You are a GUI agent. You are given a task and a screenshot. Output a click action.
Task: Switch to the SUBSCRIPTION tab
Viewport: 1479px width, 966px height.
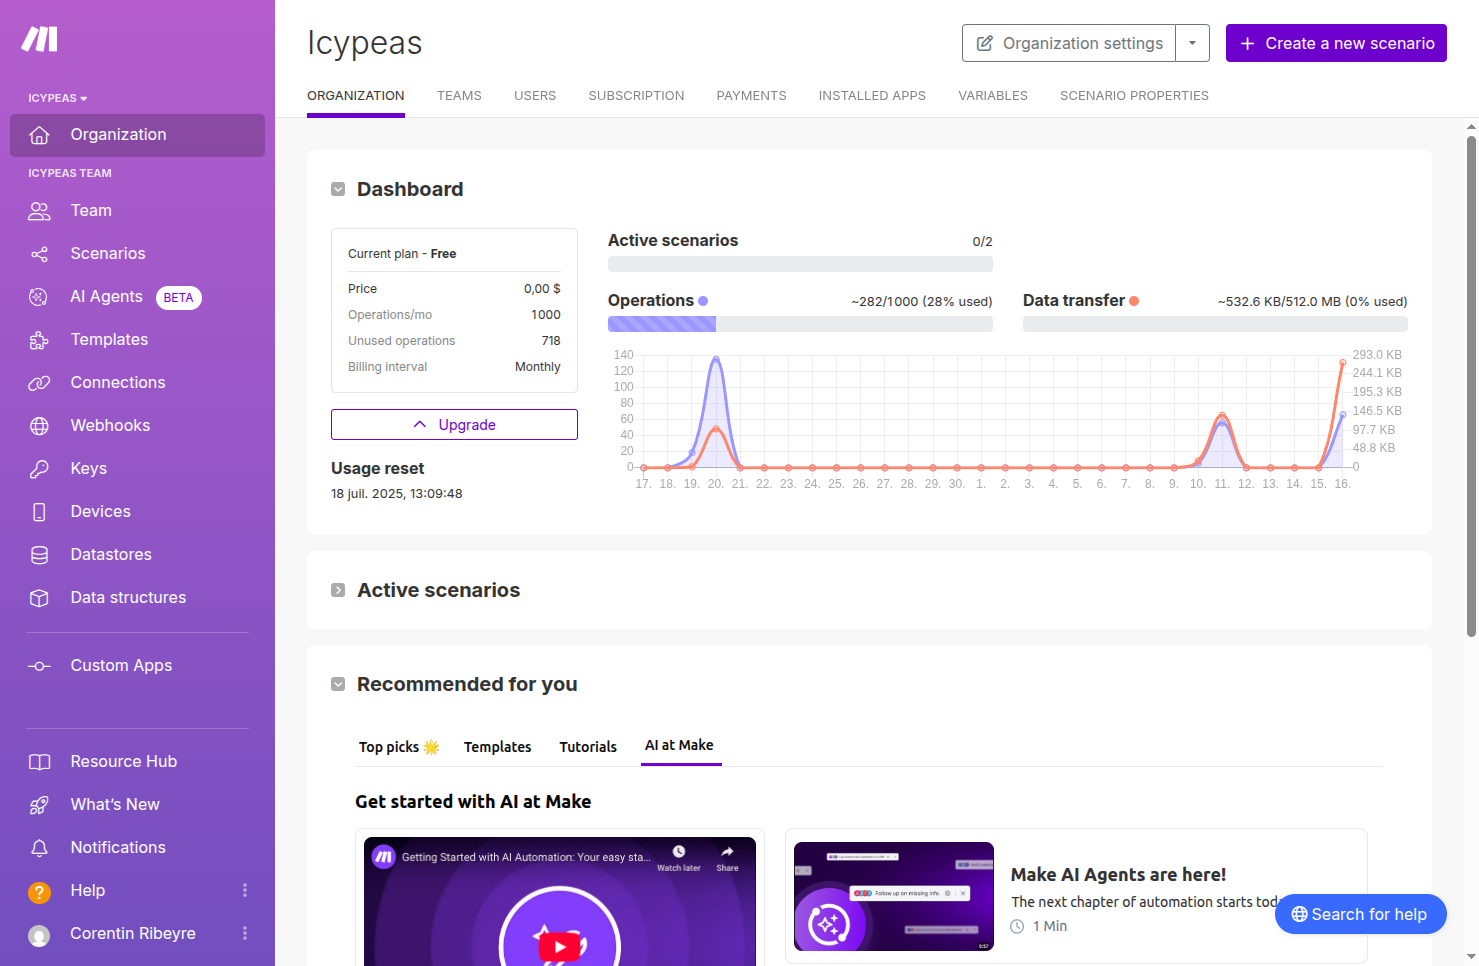(636, 96)
